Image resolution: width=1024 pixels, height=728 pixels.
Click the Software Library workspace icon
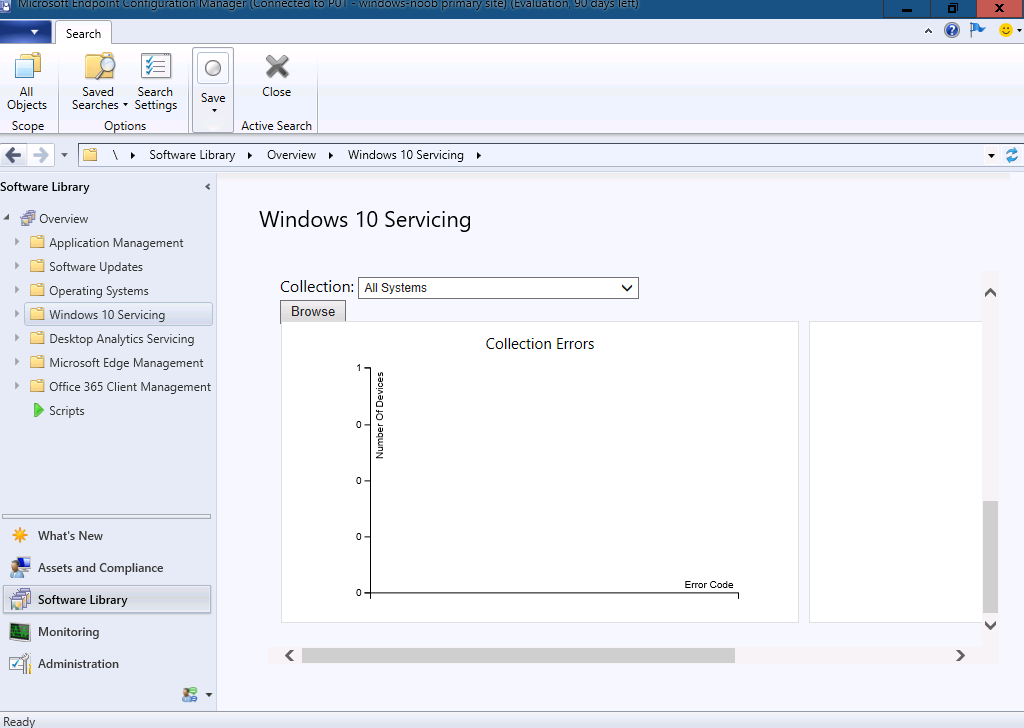(20, 599)
